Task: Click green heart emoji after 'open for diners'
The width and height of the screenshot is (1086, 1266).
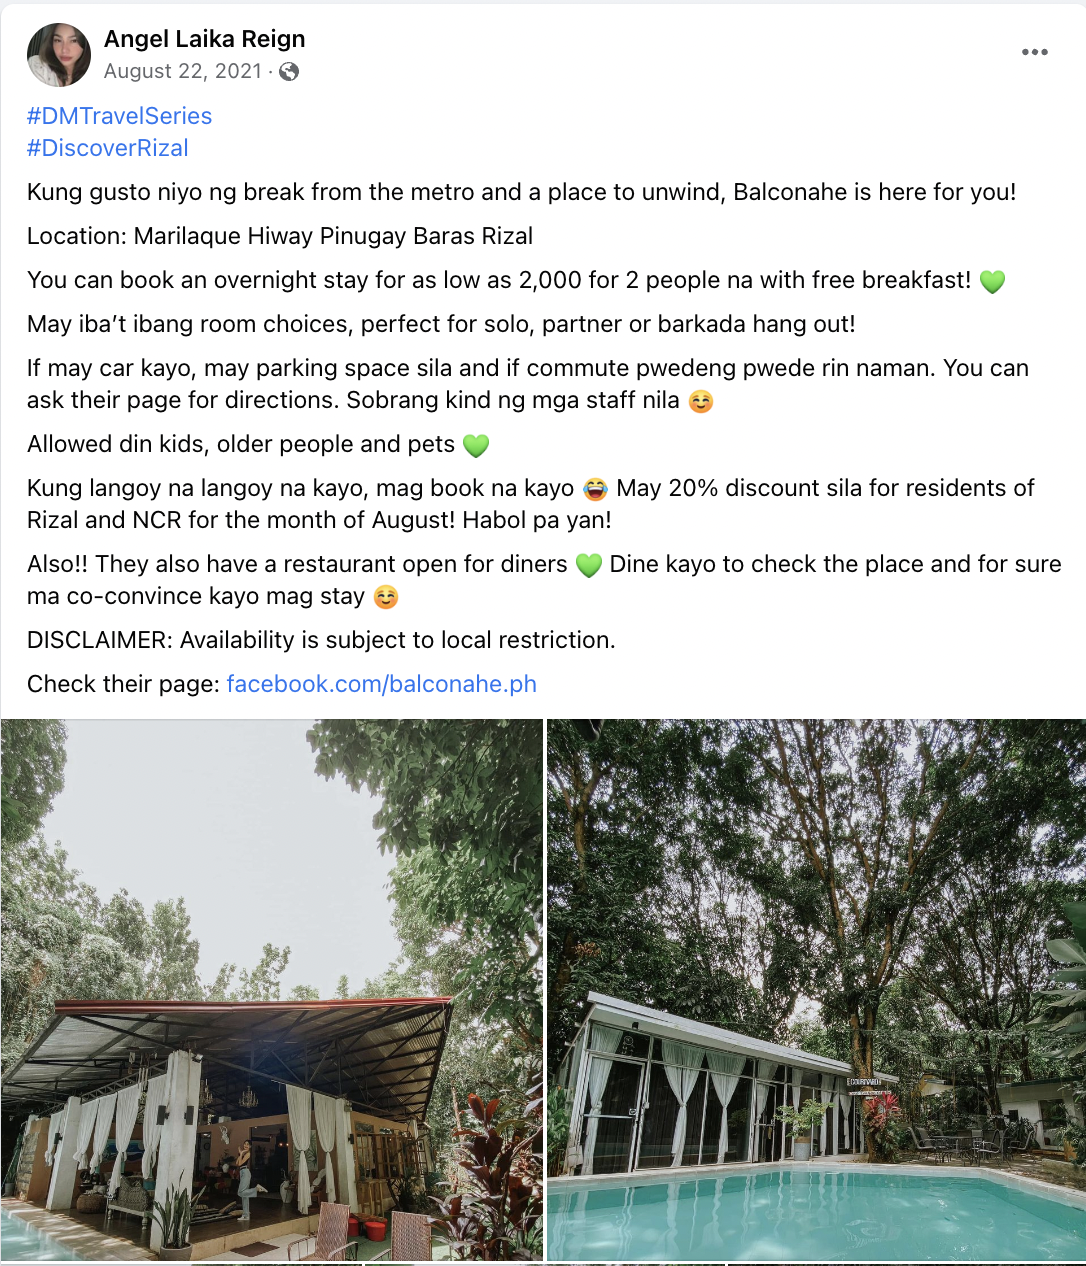Action: [589, 565]
